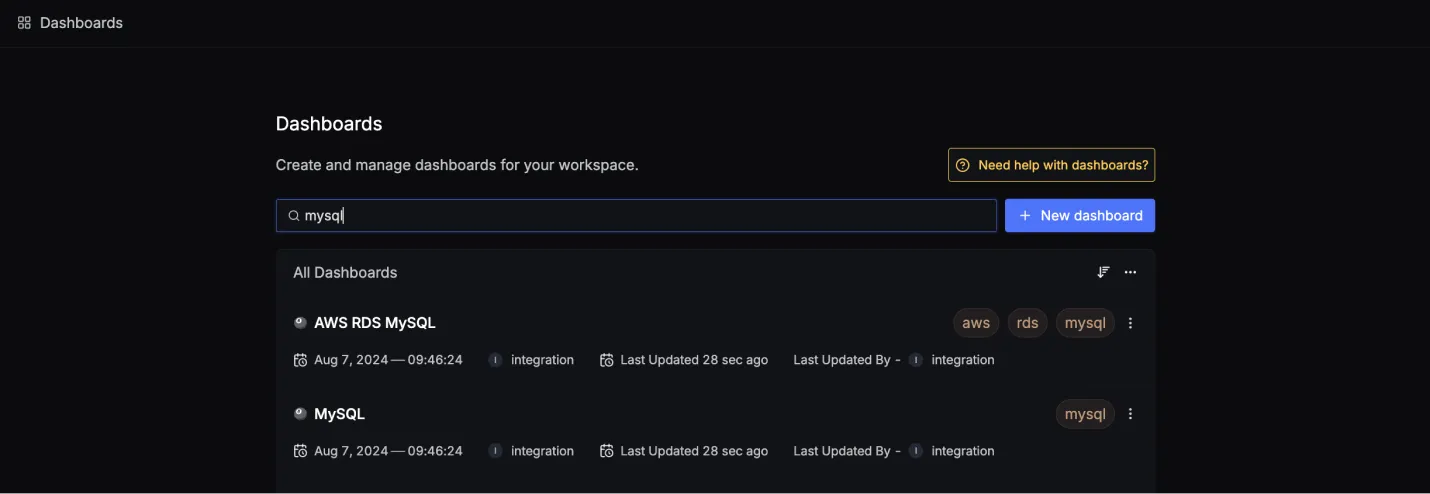Open the MySQL dashboard
The width and height of the screenshot is (1430, 494).
click(x=339, y=414)
